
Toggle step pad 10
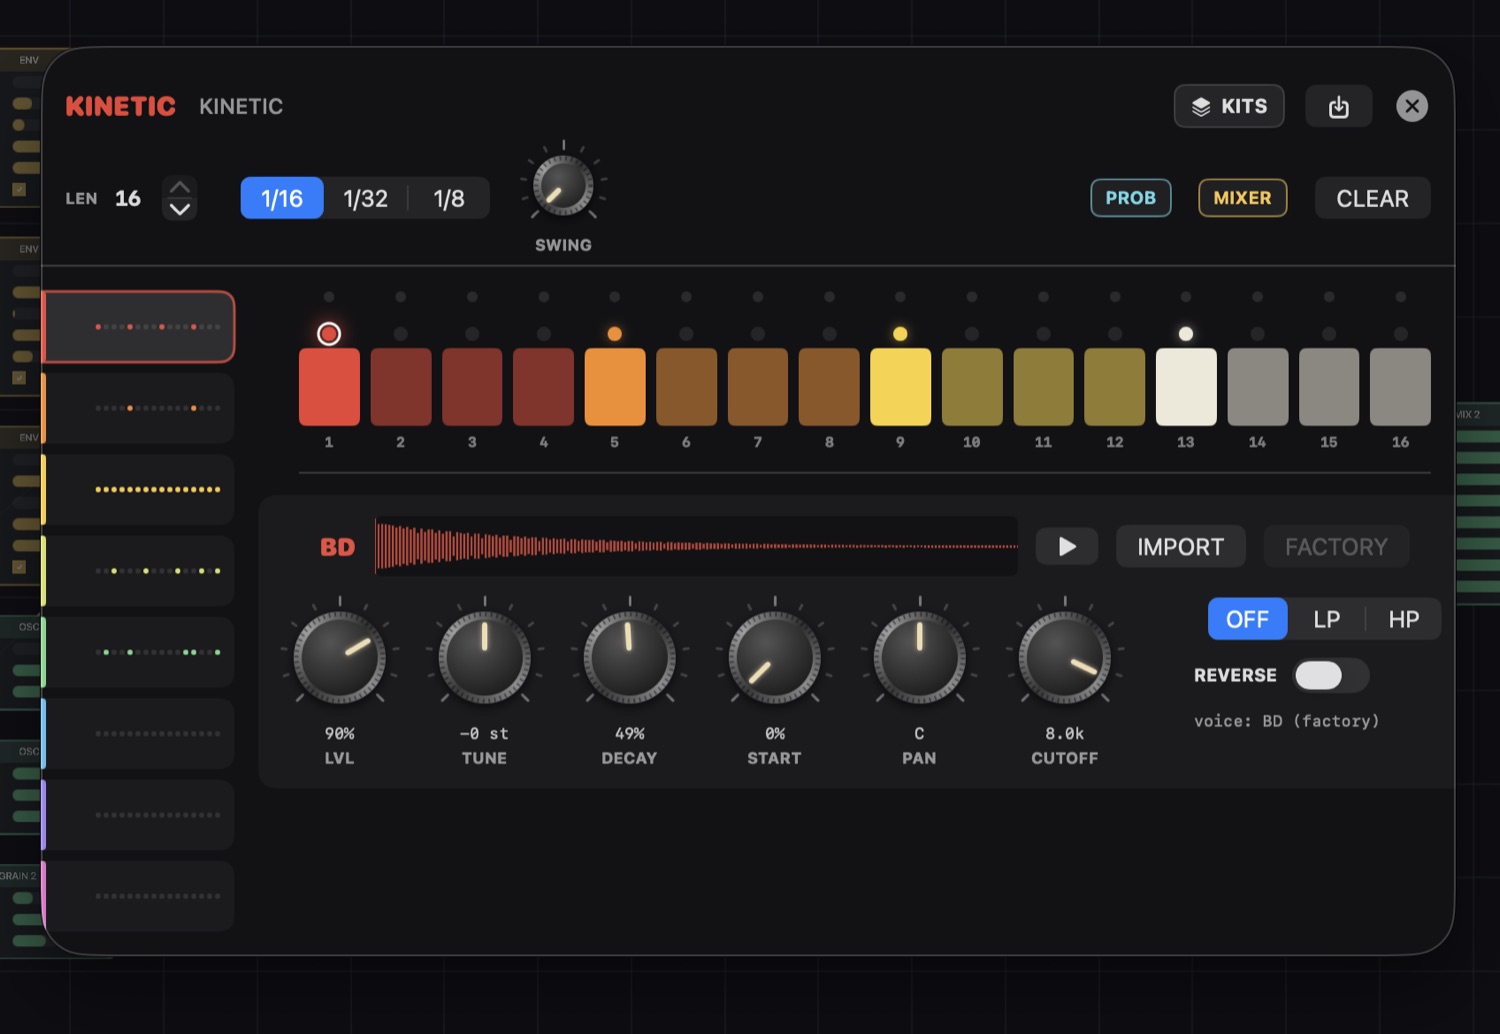coord(972,387)
